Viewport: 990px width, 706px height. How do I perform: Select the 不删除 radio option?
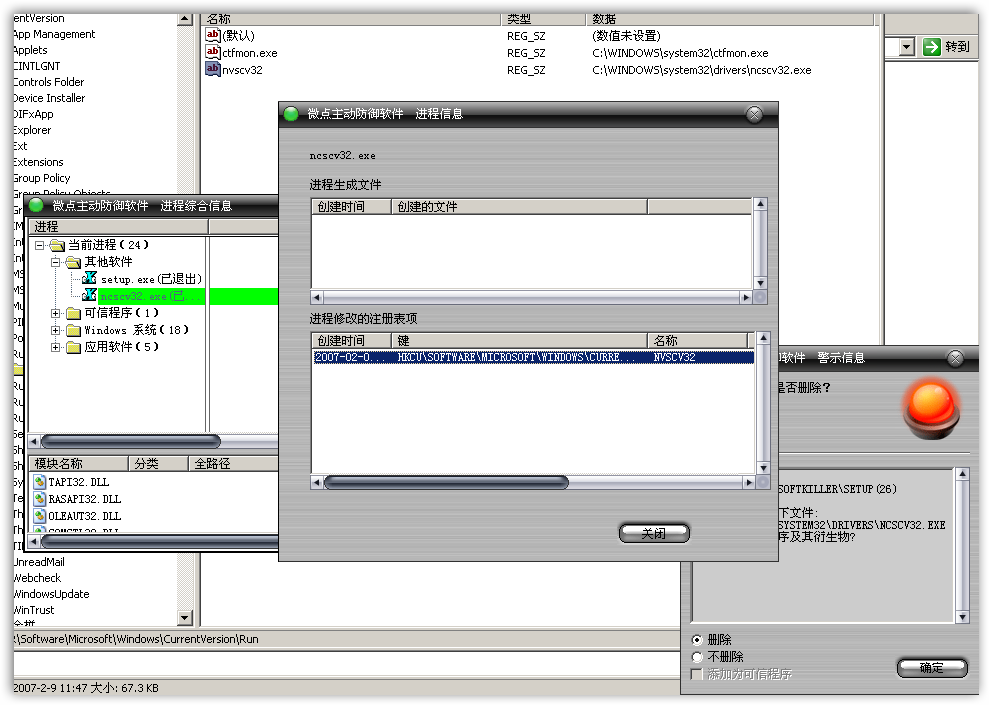[x=697, y=657]
